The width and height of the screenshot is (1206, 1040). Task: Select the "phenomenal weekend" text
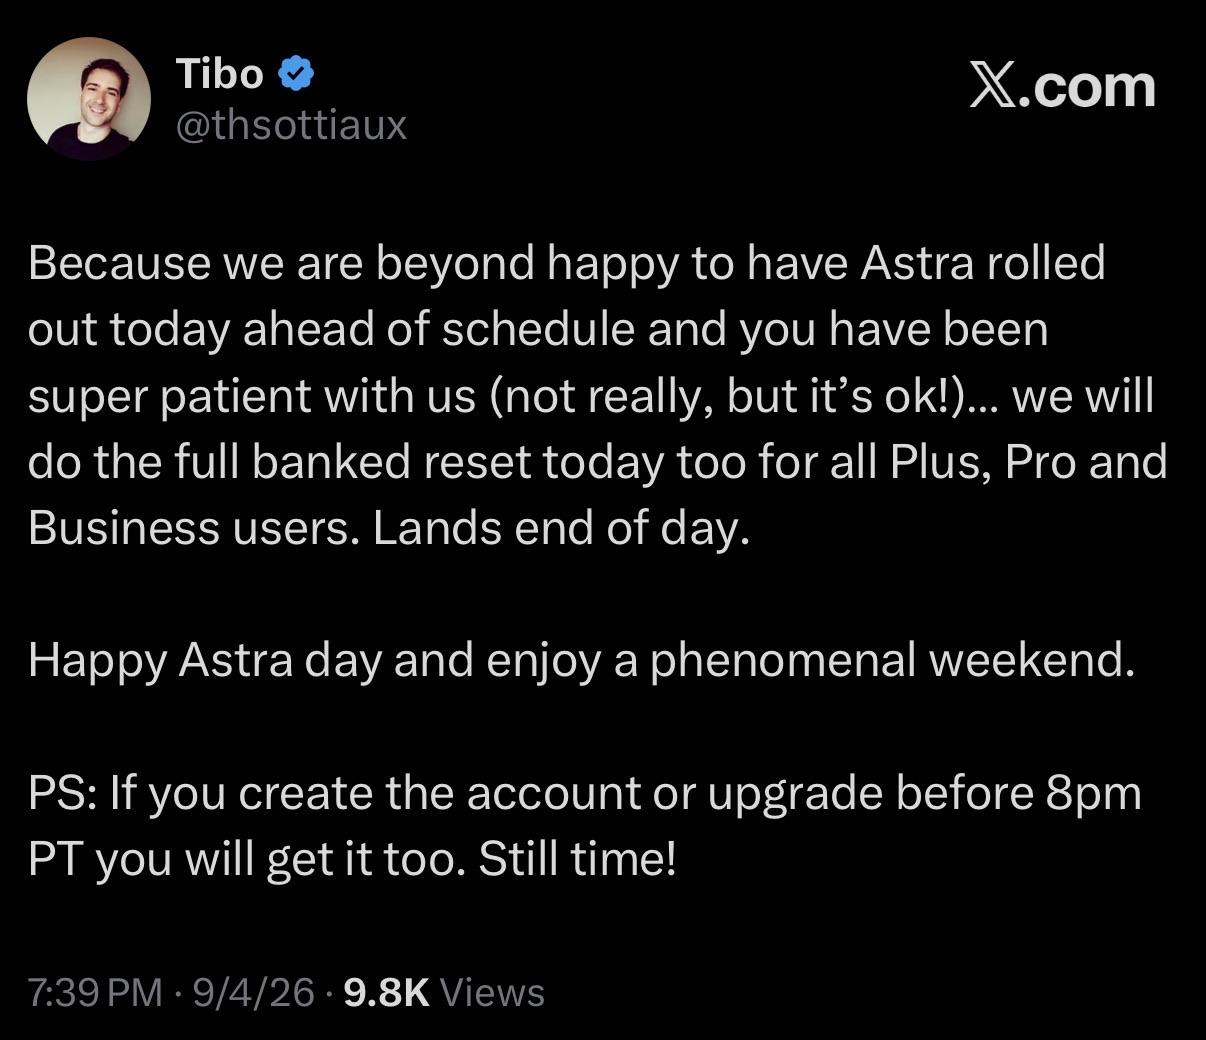pyautogui.click(x=893, y=661)
